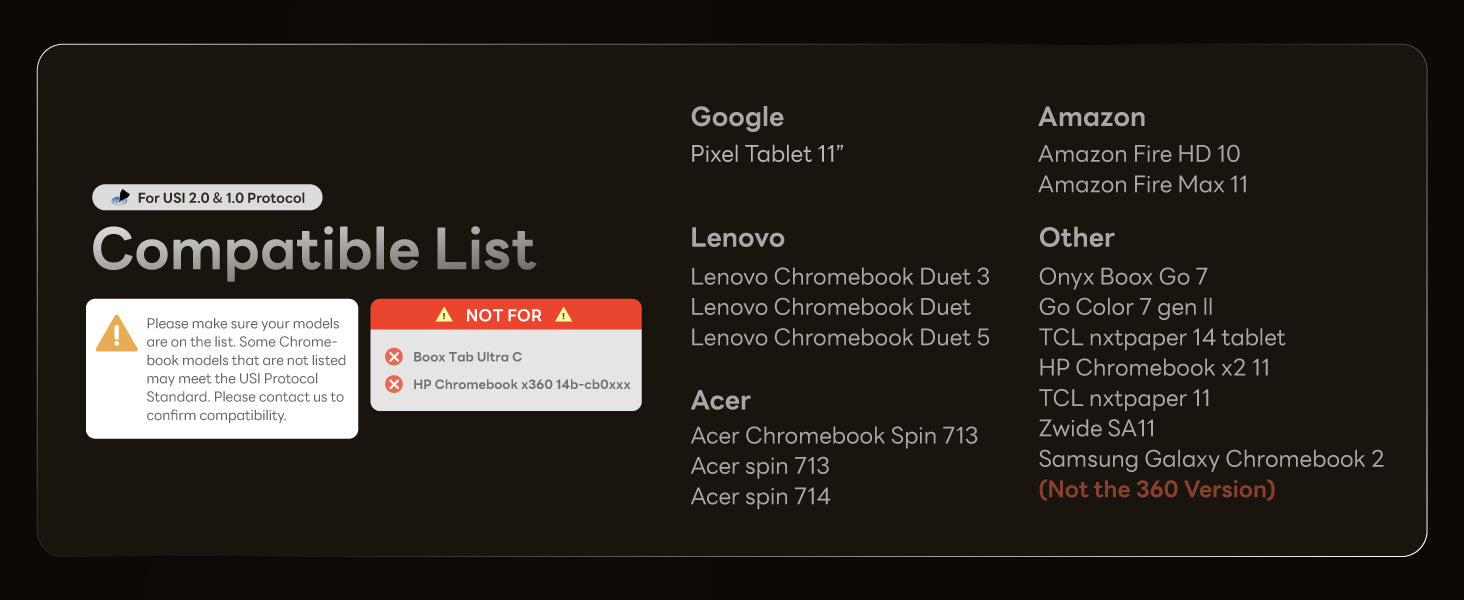Click the red Not the 360 Version note

(x=1157, y=490)
